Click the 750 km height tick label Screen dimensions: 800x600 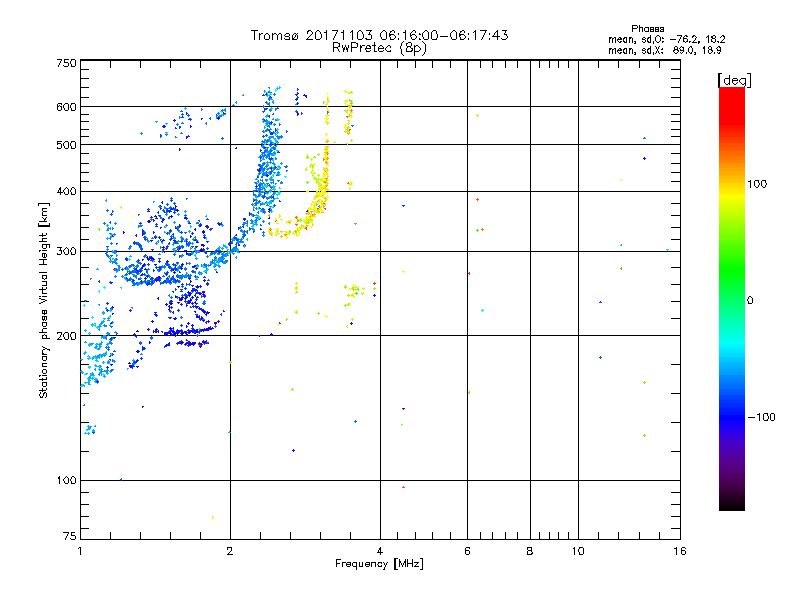point(66,63)
